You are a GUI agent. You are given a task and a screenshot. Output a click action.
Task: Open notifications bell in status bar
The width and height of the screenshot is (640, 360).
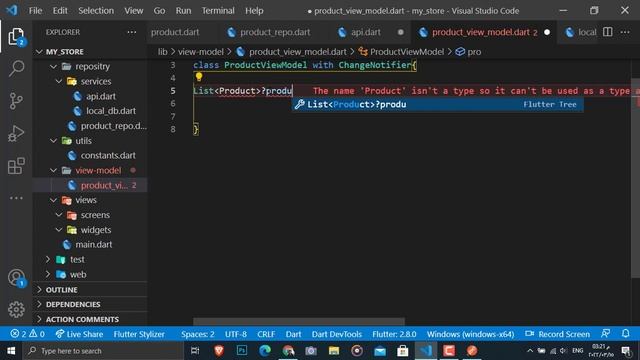626,334
